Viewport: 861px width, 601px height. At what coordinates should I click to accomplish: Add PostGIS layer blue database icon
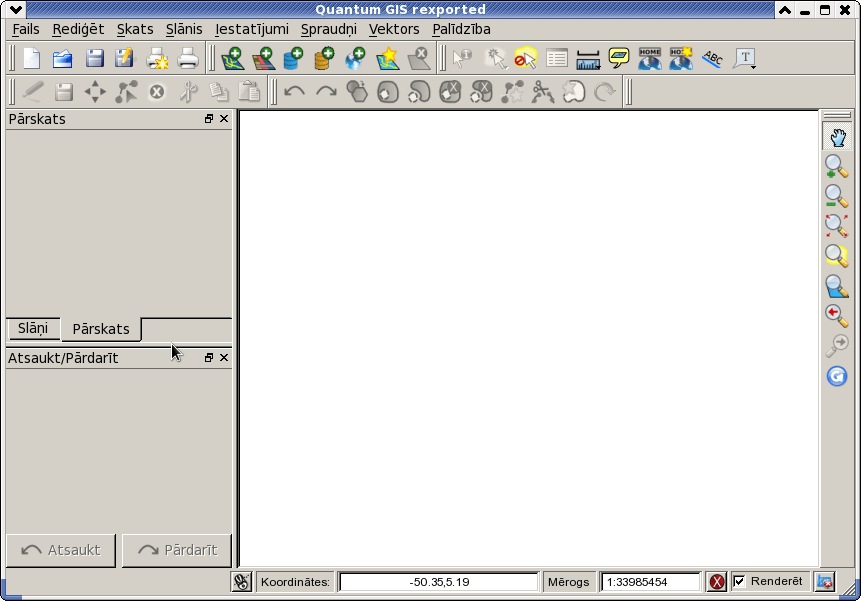coord(294,58)
